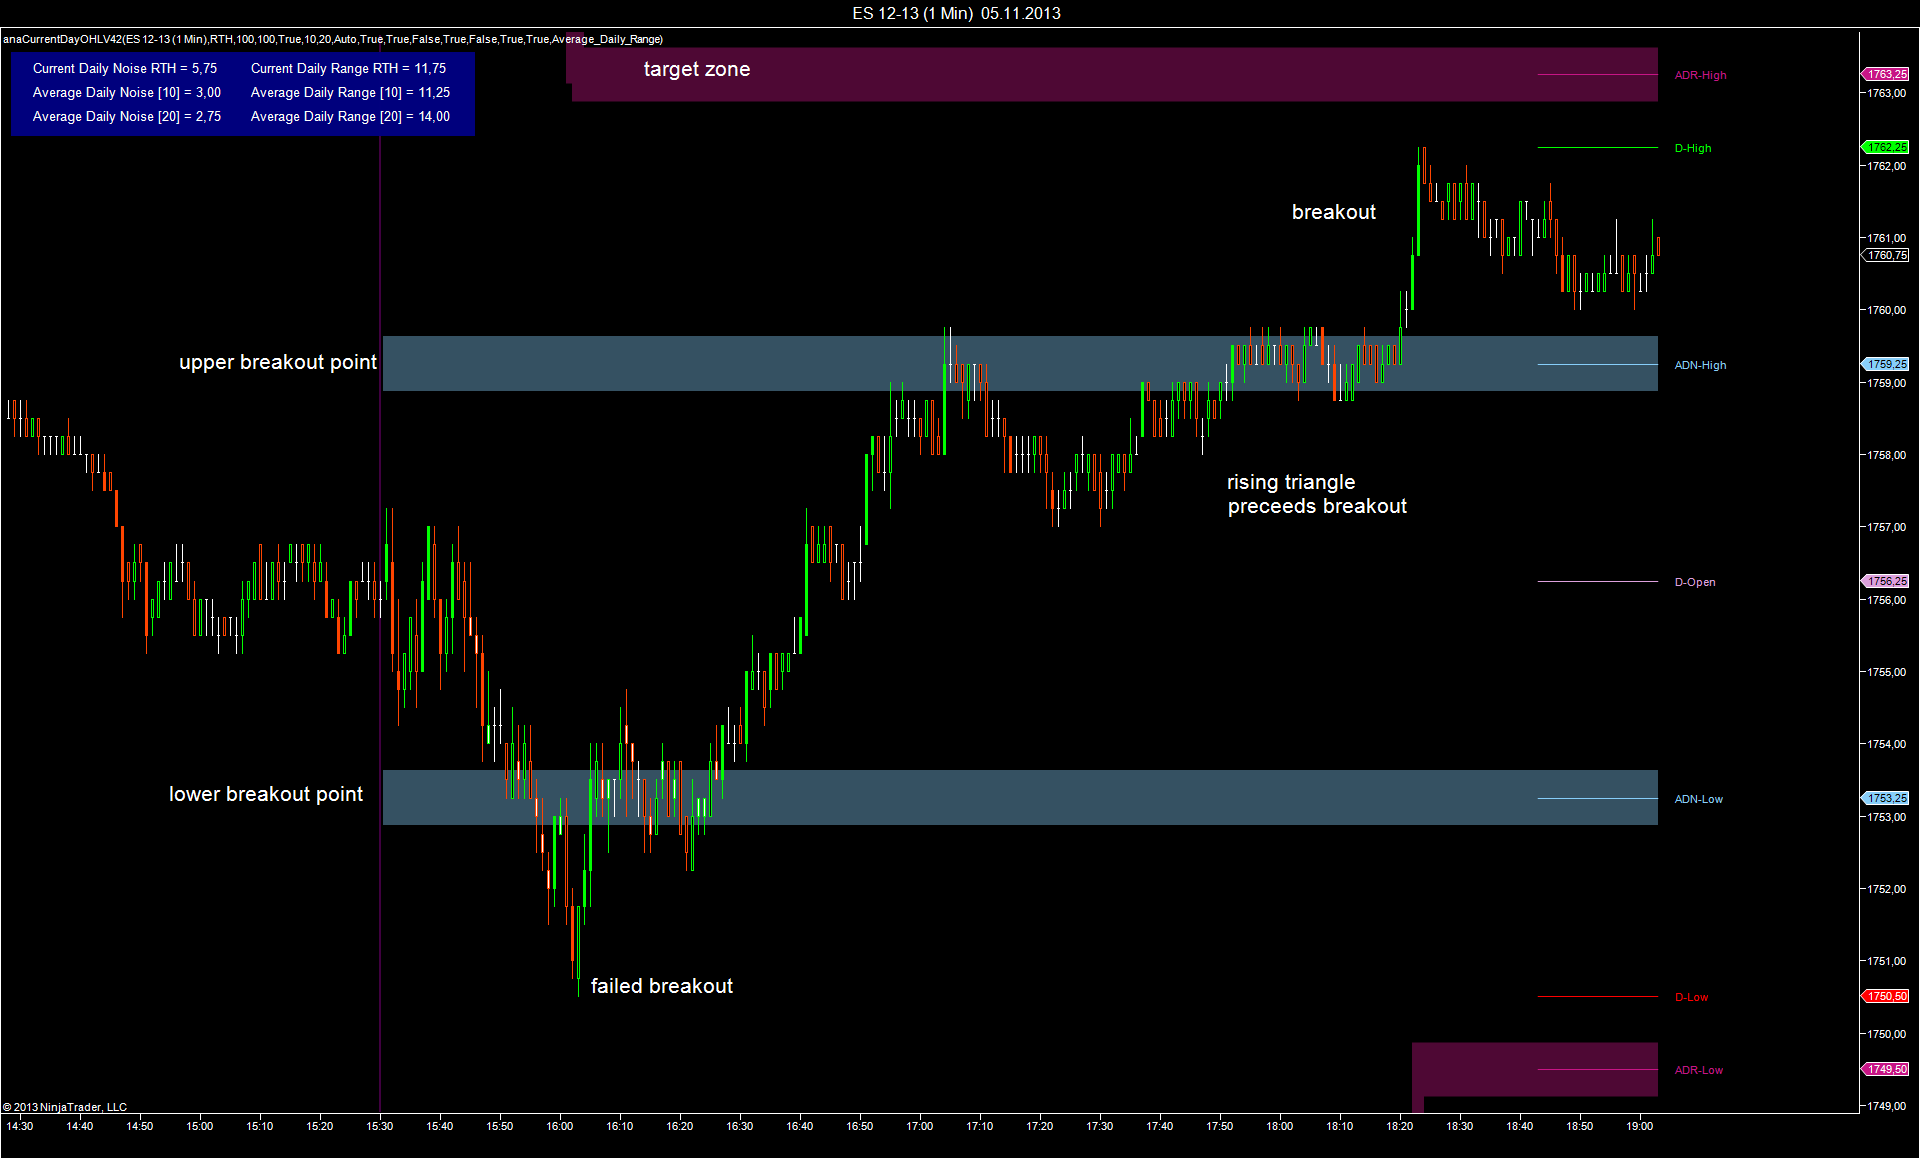
Task: Click the 14:30 time axis label
Action: click(20, 1126)
